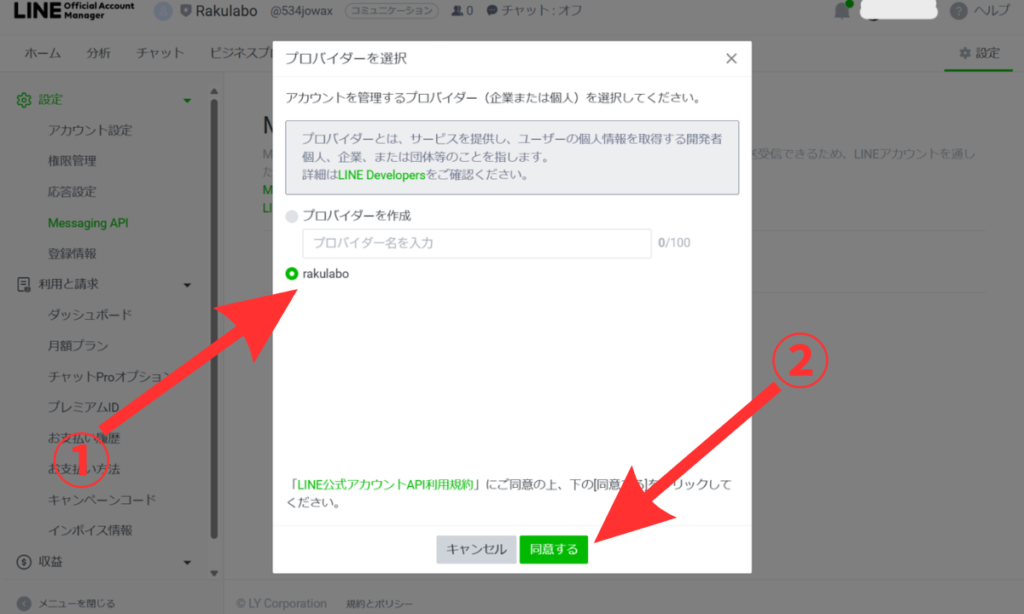
Task: Click the shield badge next to Rakulabo
Action: (x=185, y=11)
